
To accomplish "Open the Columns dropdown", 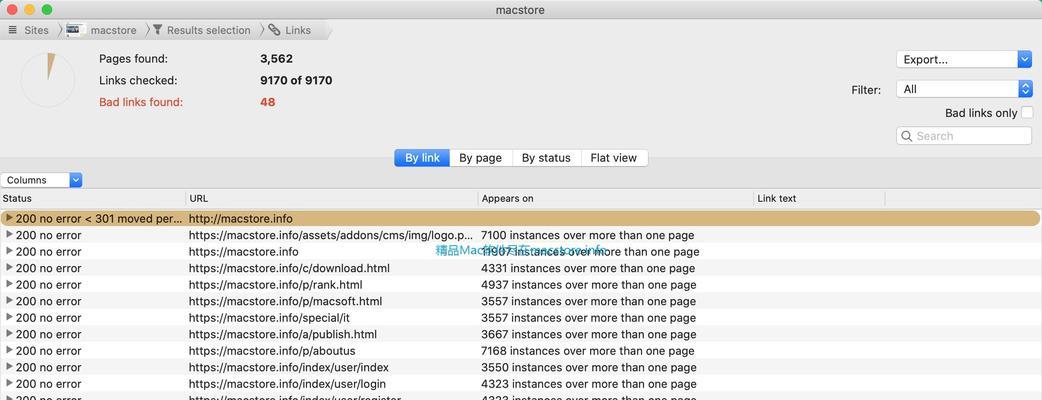I will [41, 180].
